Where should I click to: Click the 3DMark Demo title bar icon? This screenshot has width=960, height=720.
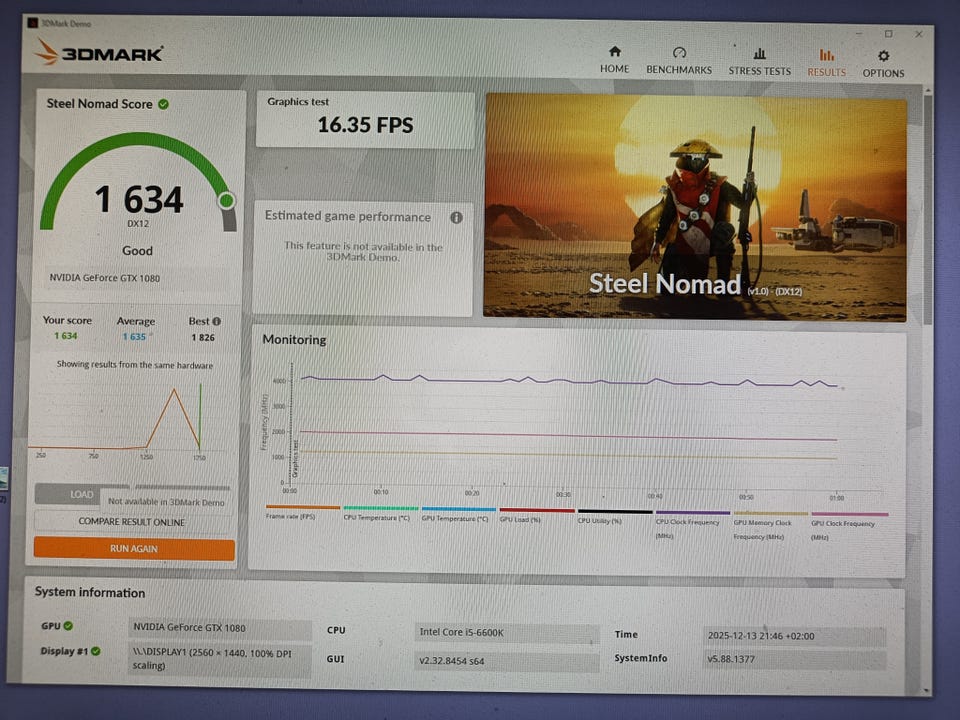point(32,23)
